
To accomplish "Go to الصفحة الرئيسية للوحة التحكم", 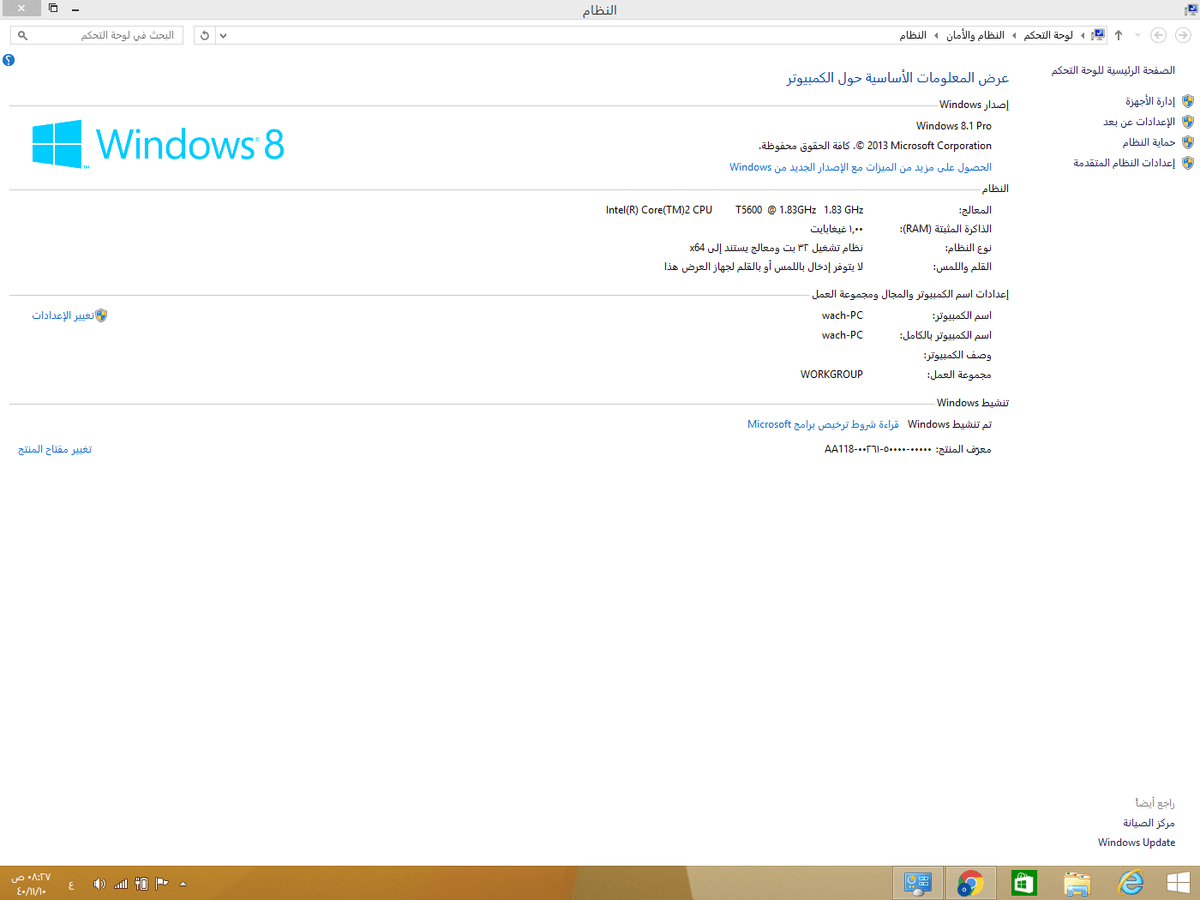I will pyautogui.click(x=1113, y=70).
